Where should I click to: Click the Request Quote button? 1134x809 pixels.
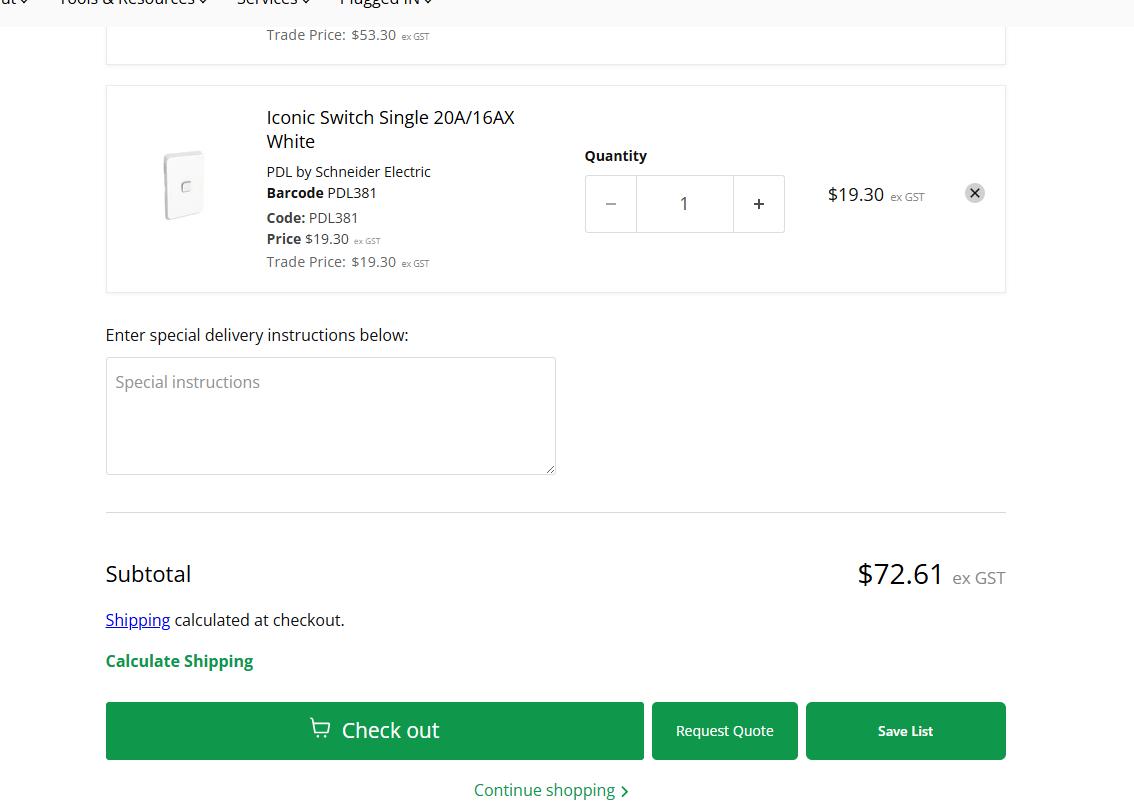724,731
